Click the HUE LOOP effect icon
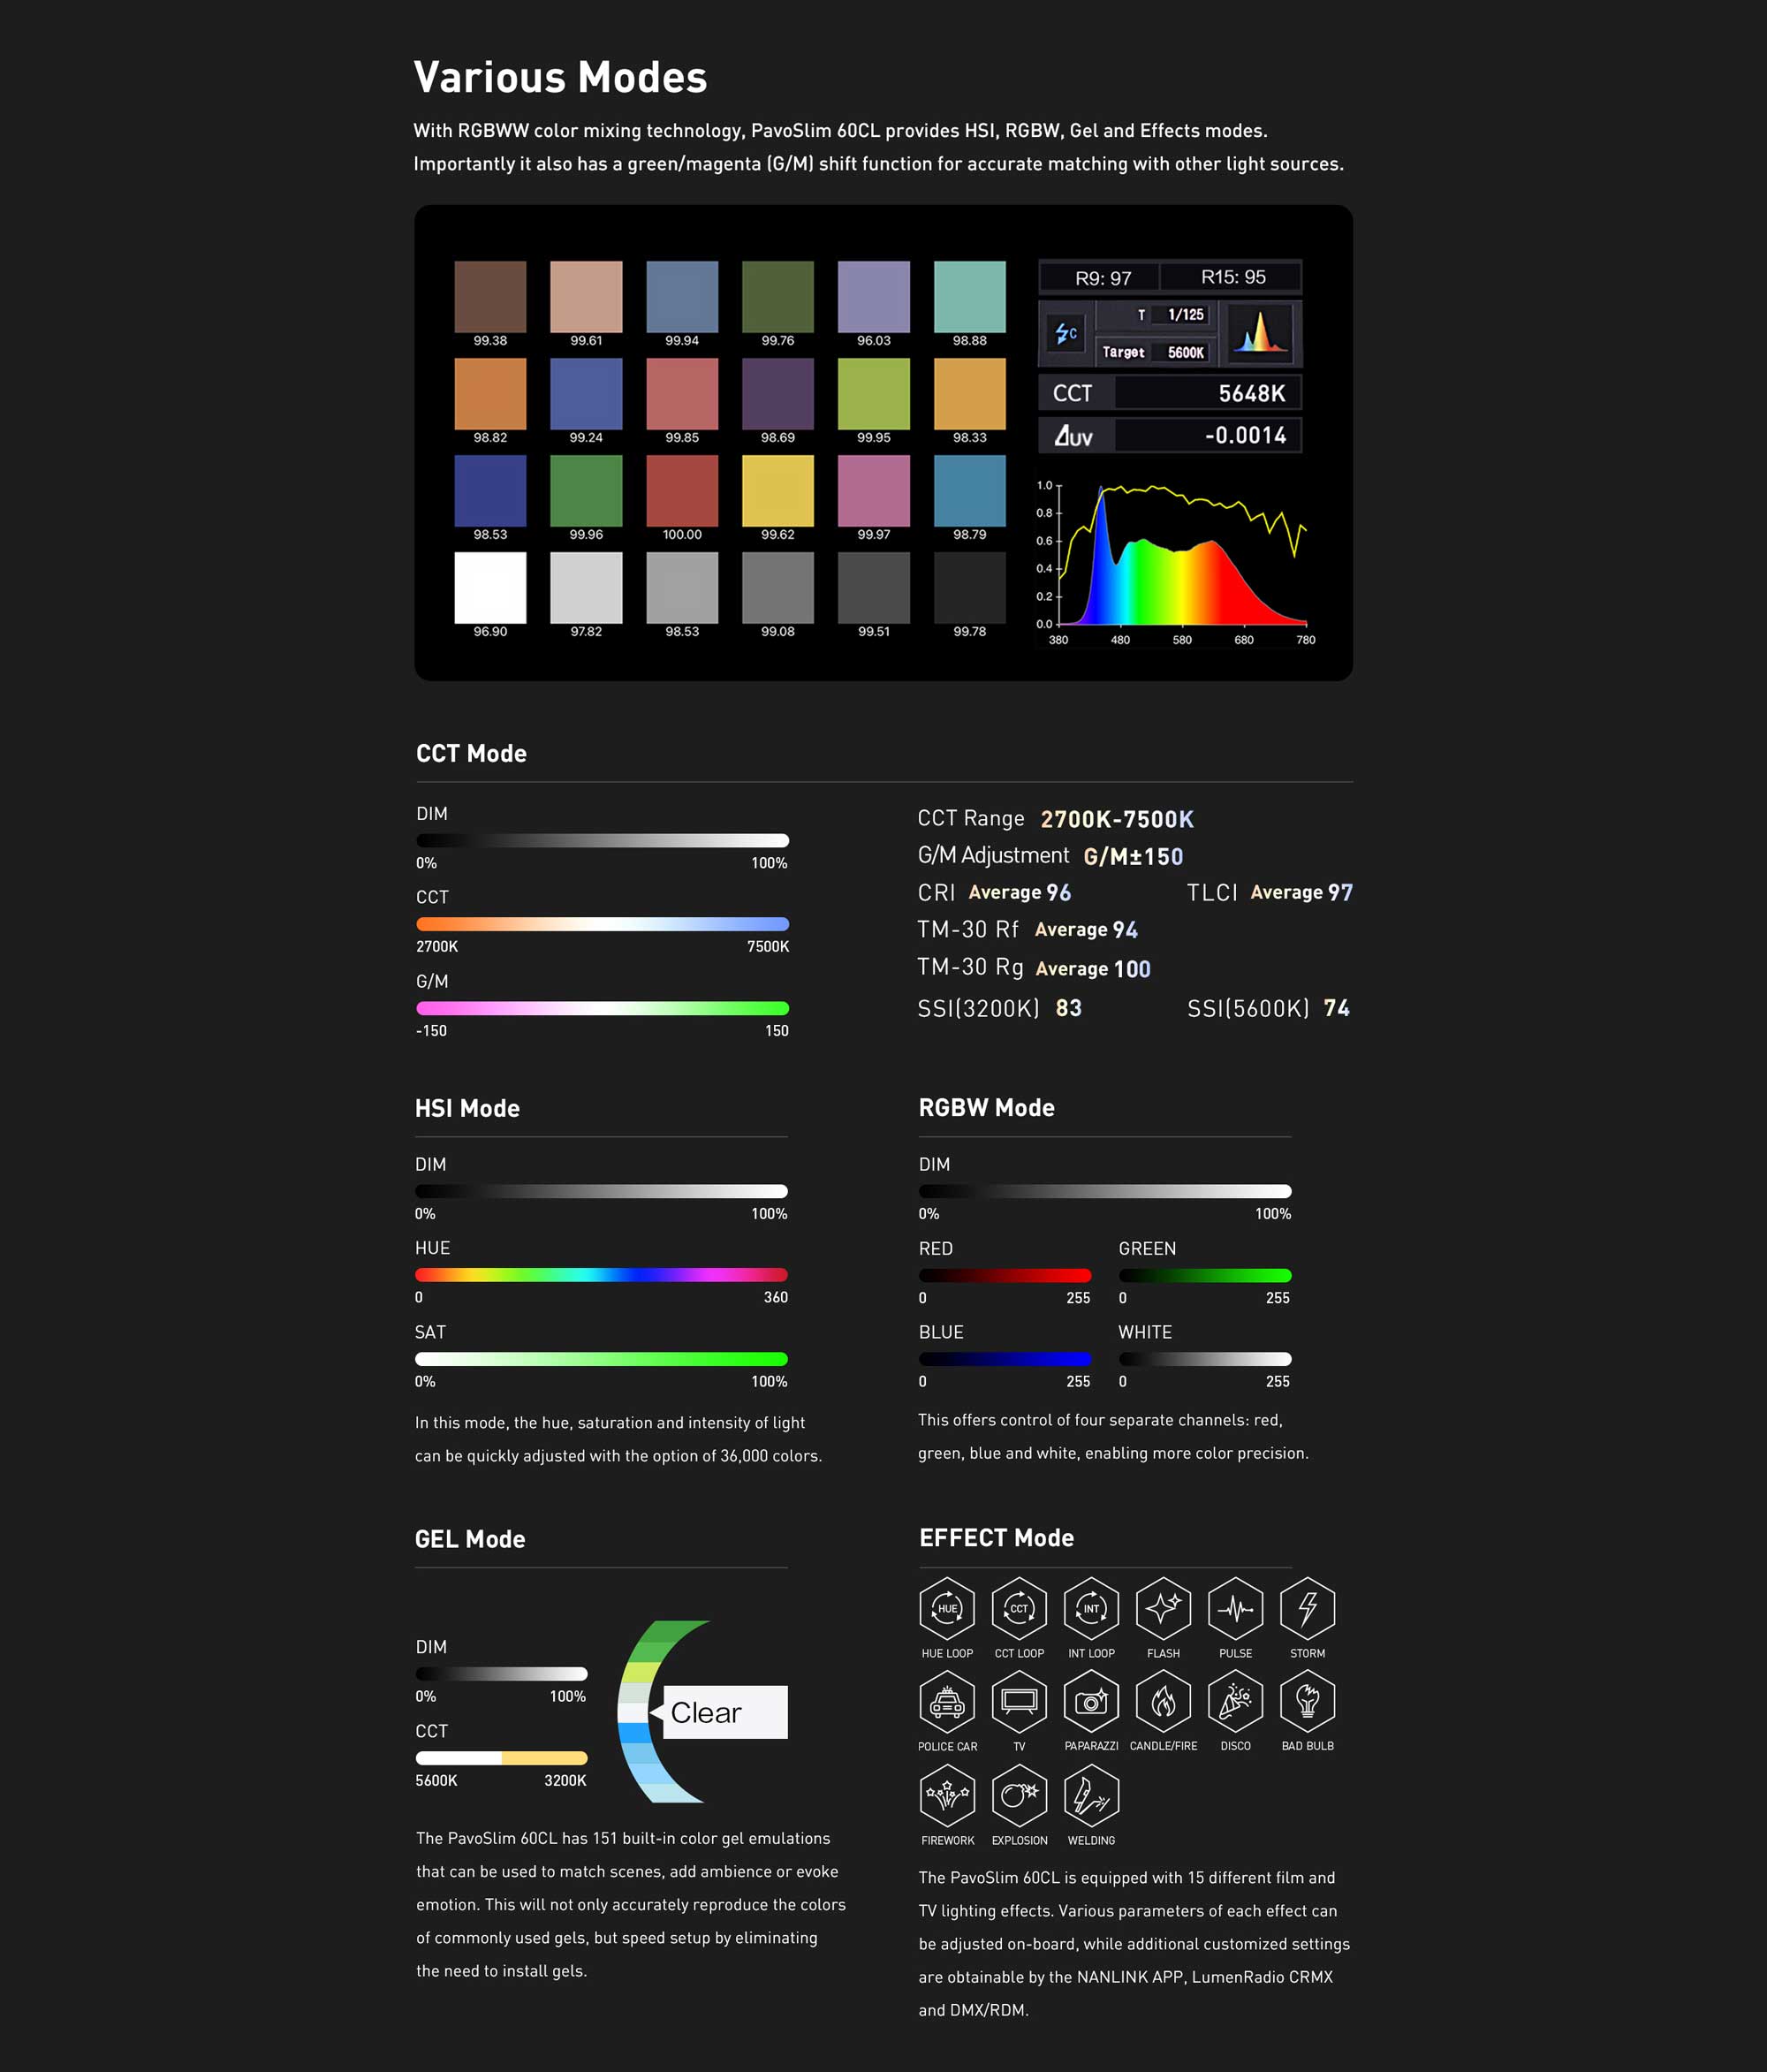This screenshot has height=2072, width=1767. [947, 1608]
